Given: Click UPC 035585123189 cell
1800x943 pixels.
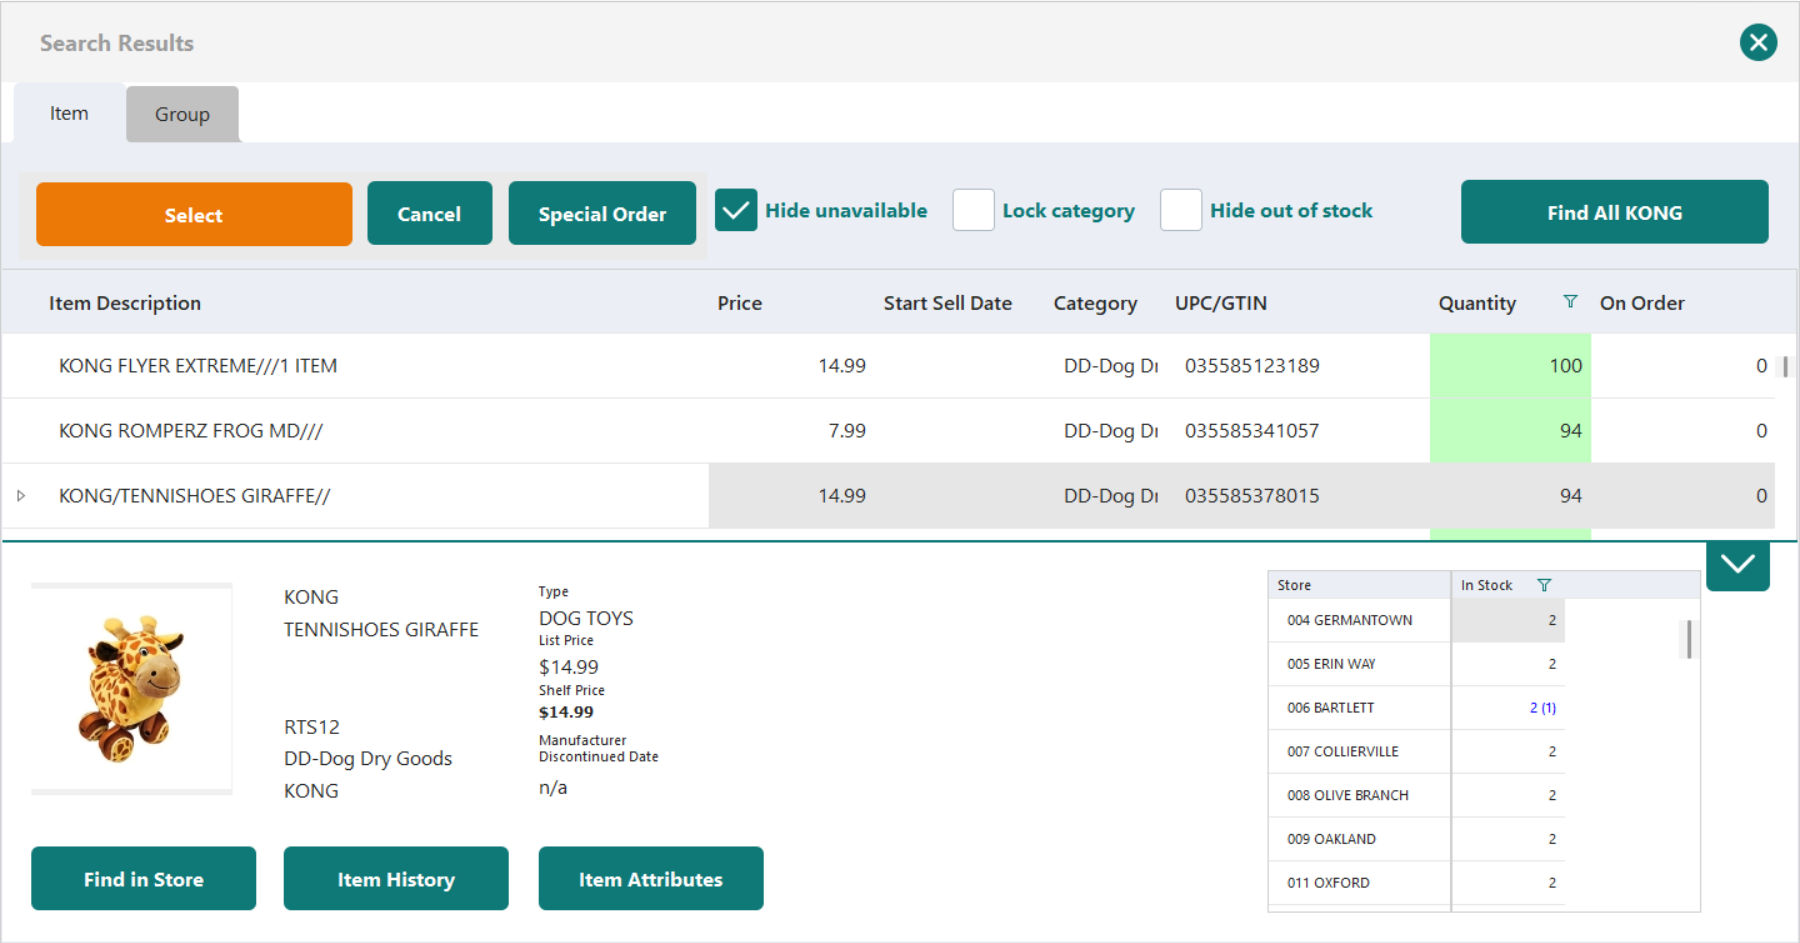Looking at the screenshot, I should [x=1252, y=366].
